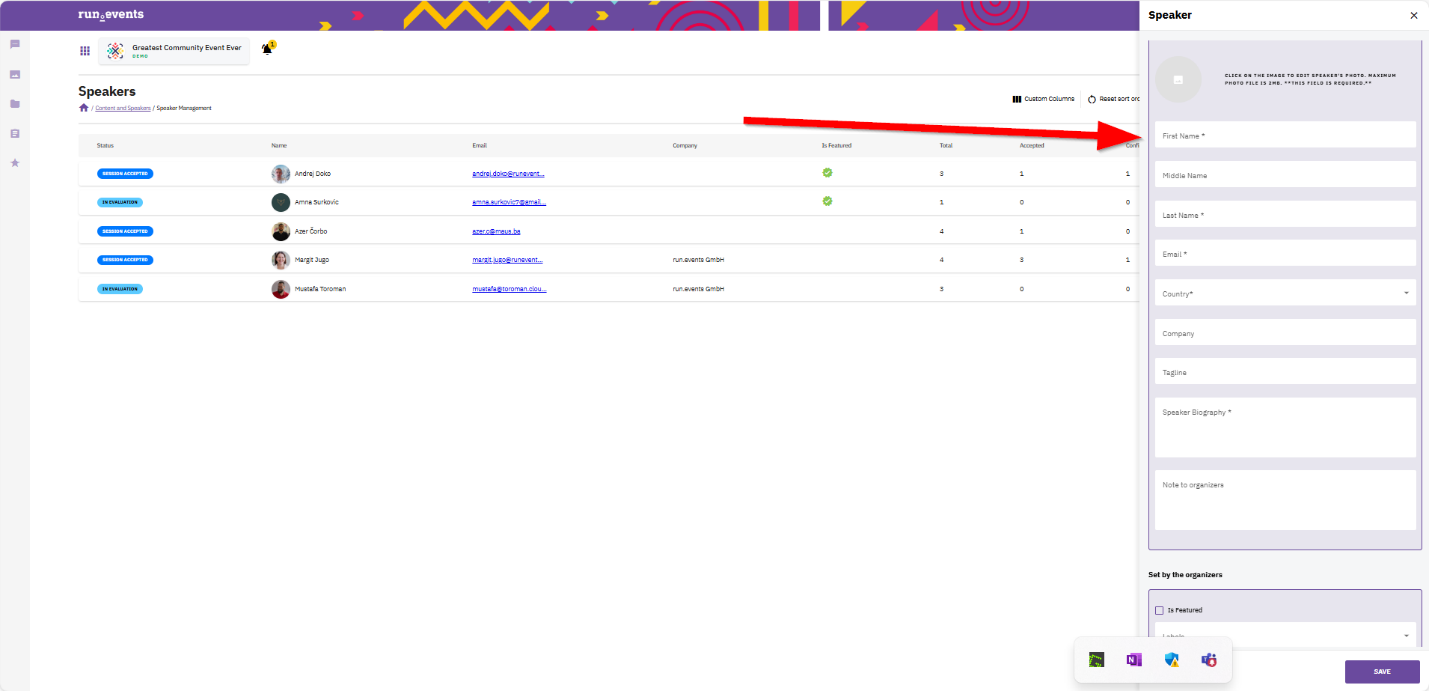This screenshot has width=1429, height=691.
Task: Open Andrej Doko's avatar photo
Action: click(281, 173)
